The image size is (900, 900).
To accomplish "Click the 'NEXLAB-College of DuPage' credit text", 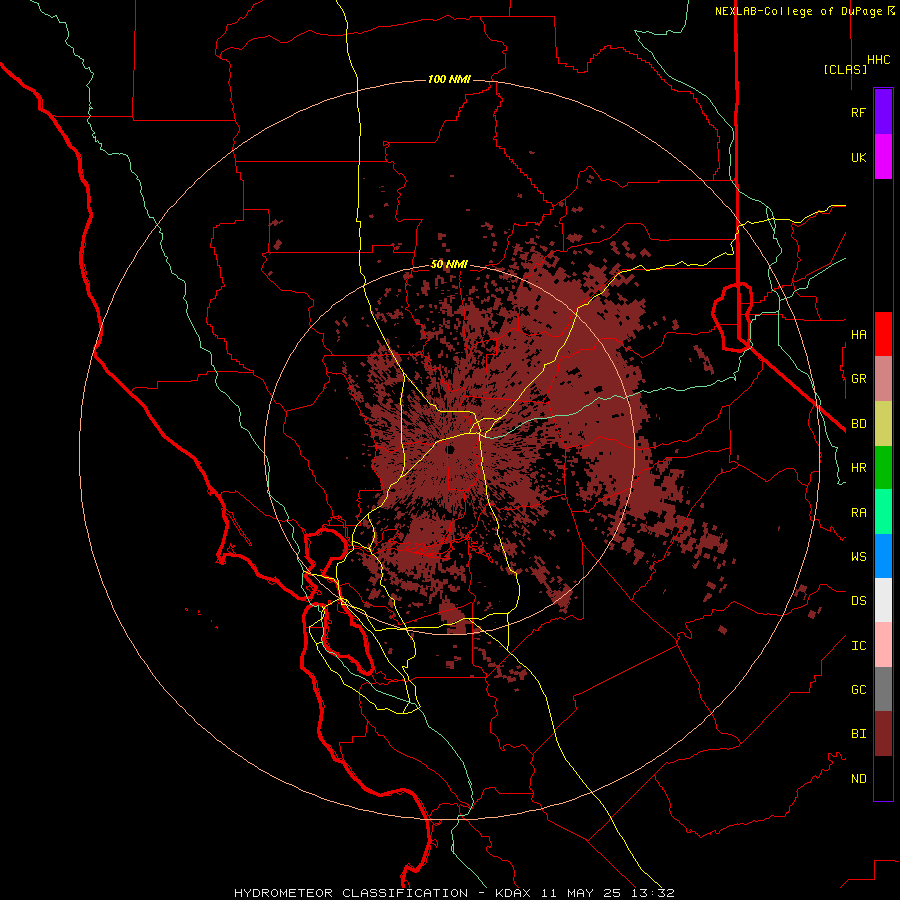I will (x=800, y=11).
